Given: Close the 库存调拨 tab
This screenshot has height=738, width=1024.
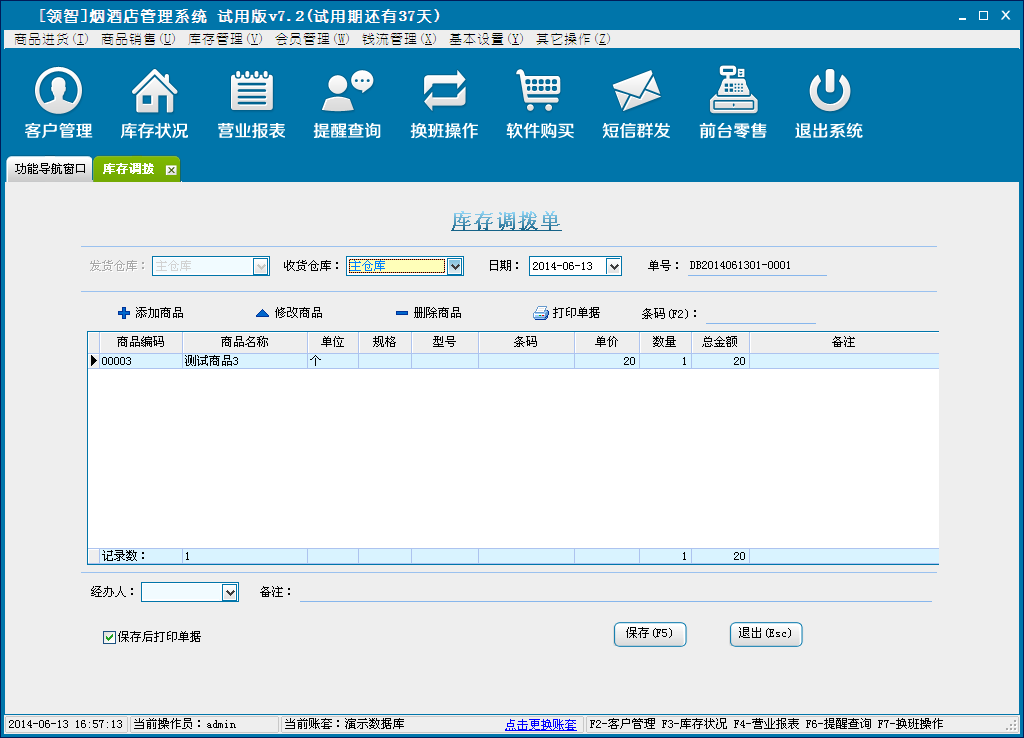Looking at the screenshot, I should [x=171, y=170].
